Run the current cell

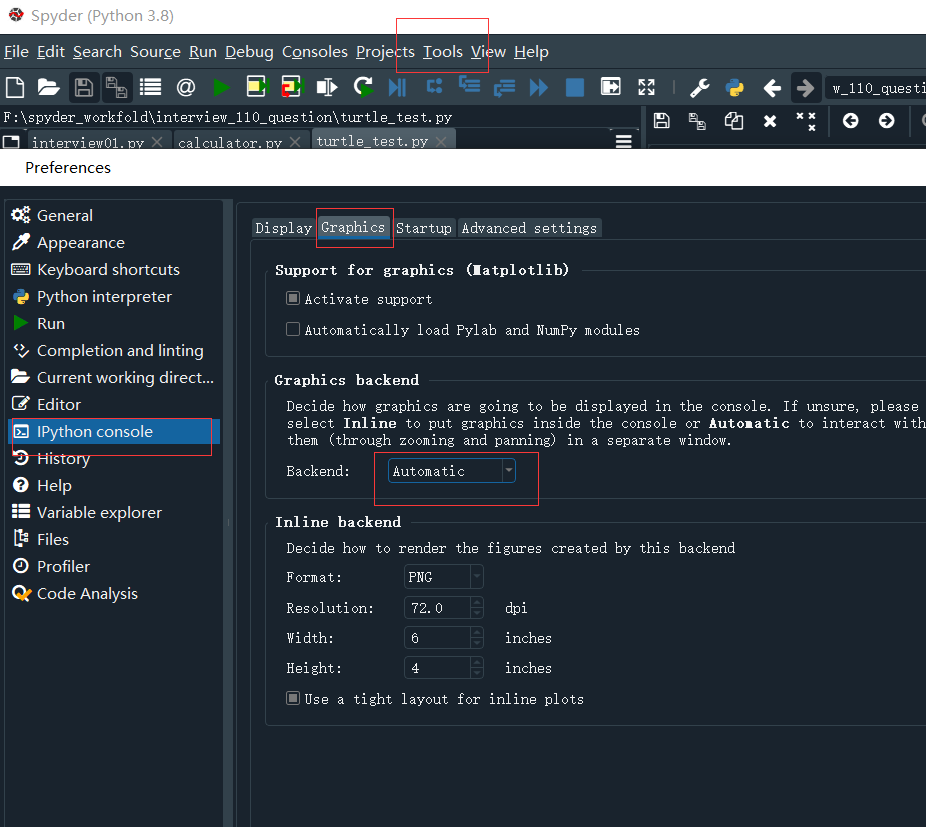(257, 87)
